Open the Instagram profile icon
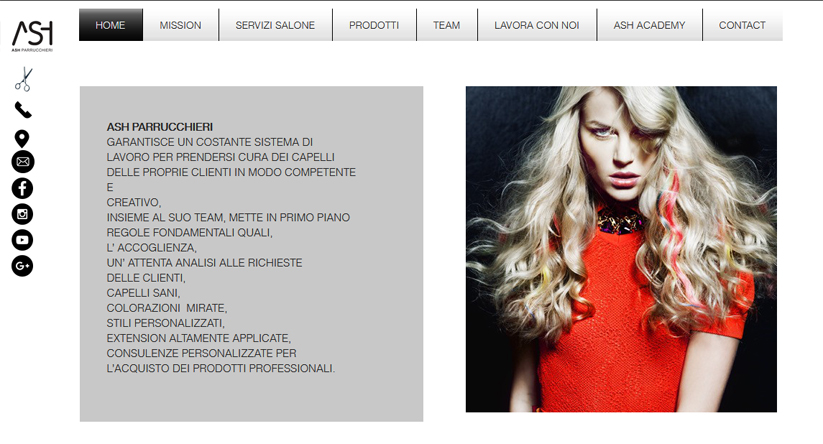The width and height of the screenshot is (823, 444). point(22,214)
